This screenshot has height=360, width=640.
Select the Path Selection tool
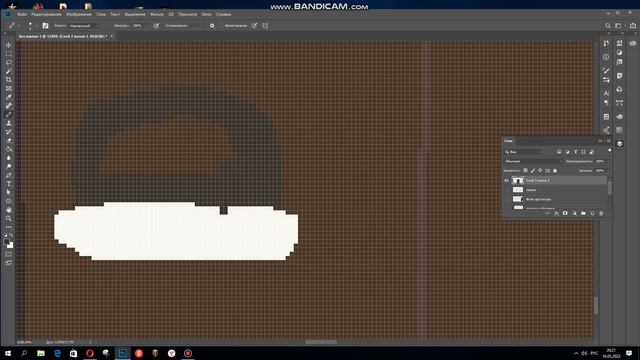[9, 192]
